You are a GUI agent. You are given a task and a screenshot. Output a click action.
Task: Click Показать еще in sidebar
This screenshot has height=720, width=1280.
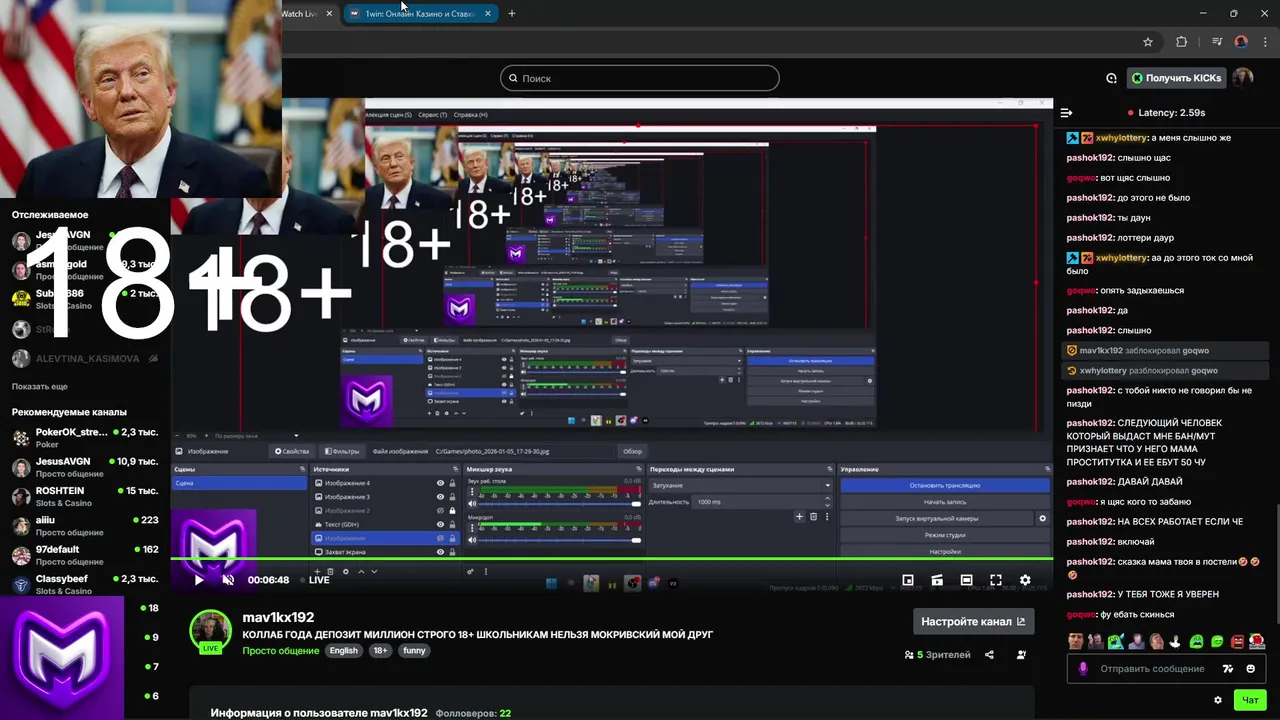[x=40, y=386]
